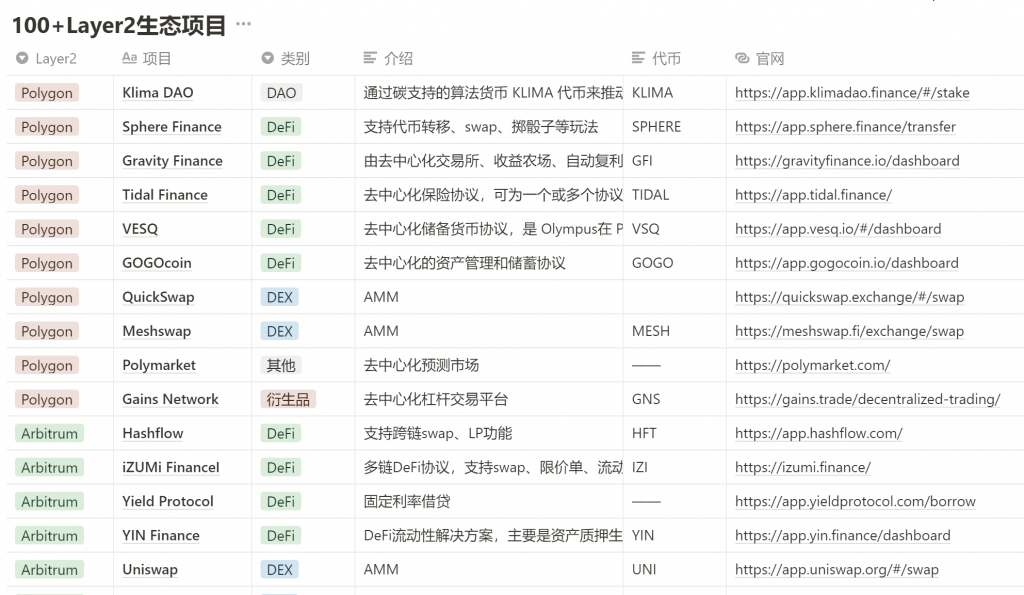This screenshot has width=1024, height=595.
Task: Select the 衍生品 tag on Gains Network row
Action: [289, 399]
